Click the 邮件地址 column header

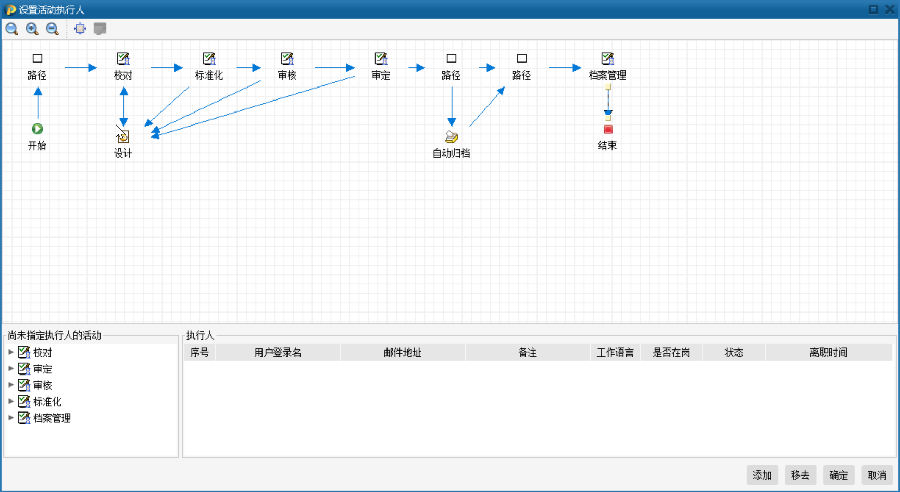pos(403,352)
